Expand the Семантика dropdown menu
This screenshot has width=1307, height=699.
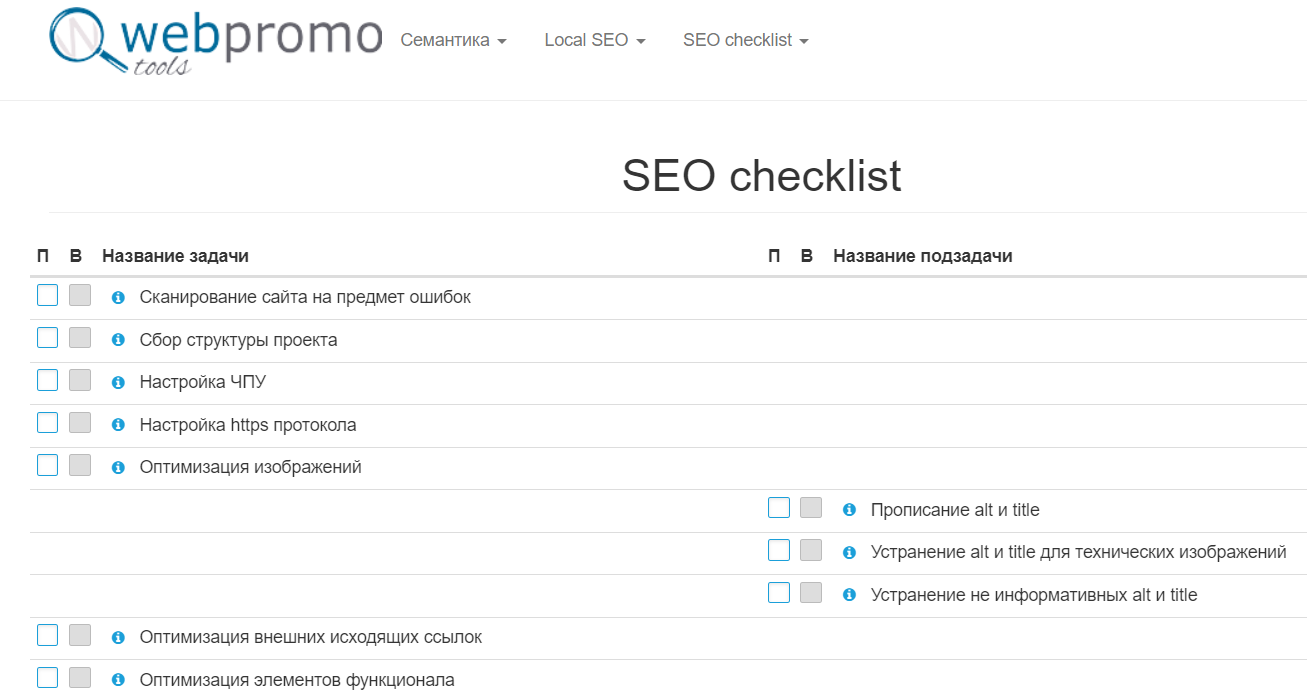tap(453, 40)
